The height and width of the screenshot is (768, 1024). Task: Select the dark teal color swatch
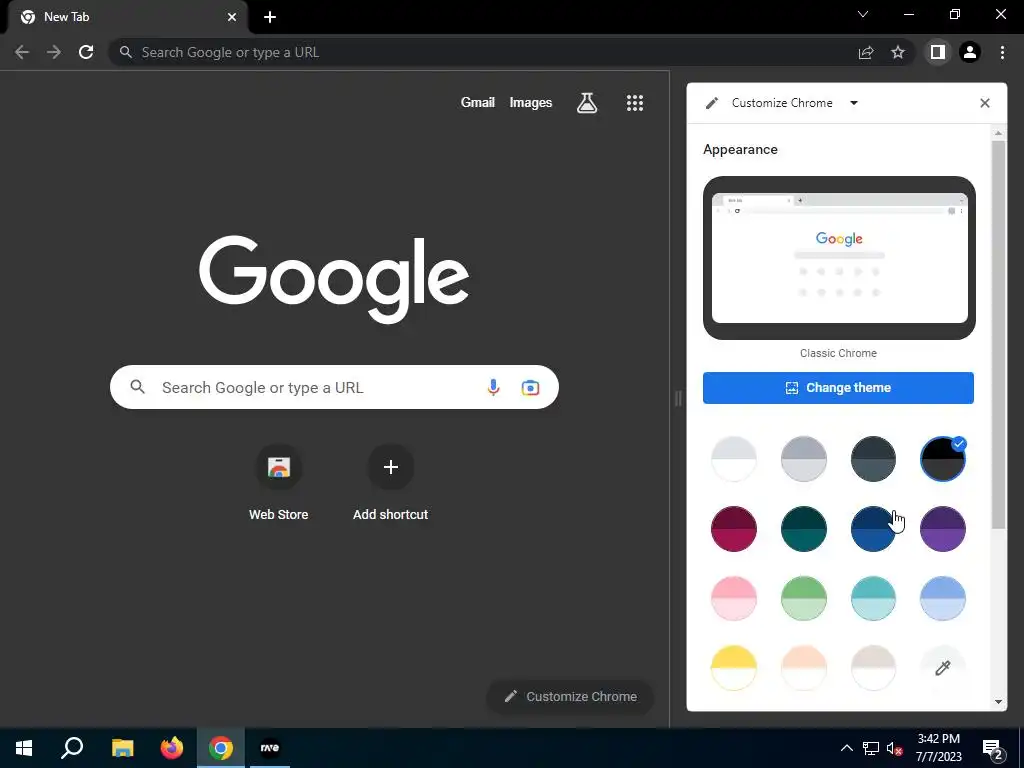pos(803,528)
